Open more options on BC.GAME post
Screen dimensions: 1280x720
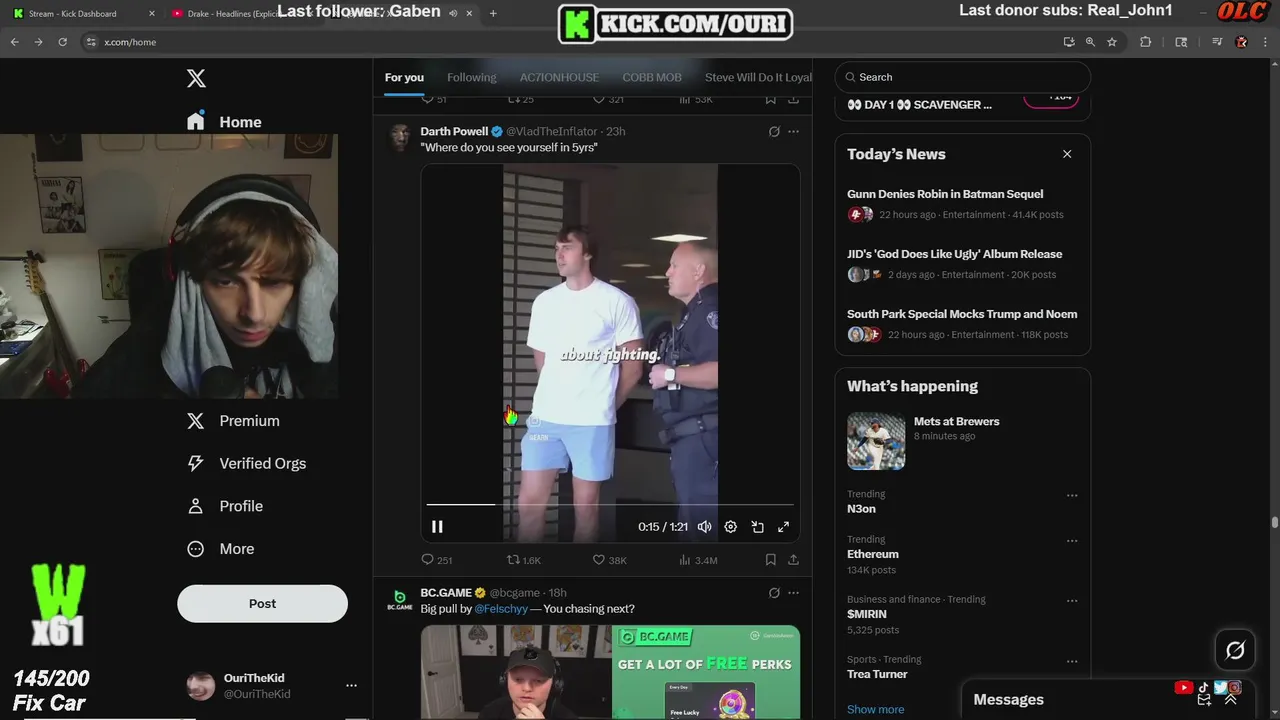coord(793,593)
